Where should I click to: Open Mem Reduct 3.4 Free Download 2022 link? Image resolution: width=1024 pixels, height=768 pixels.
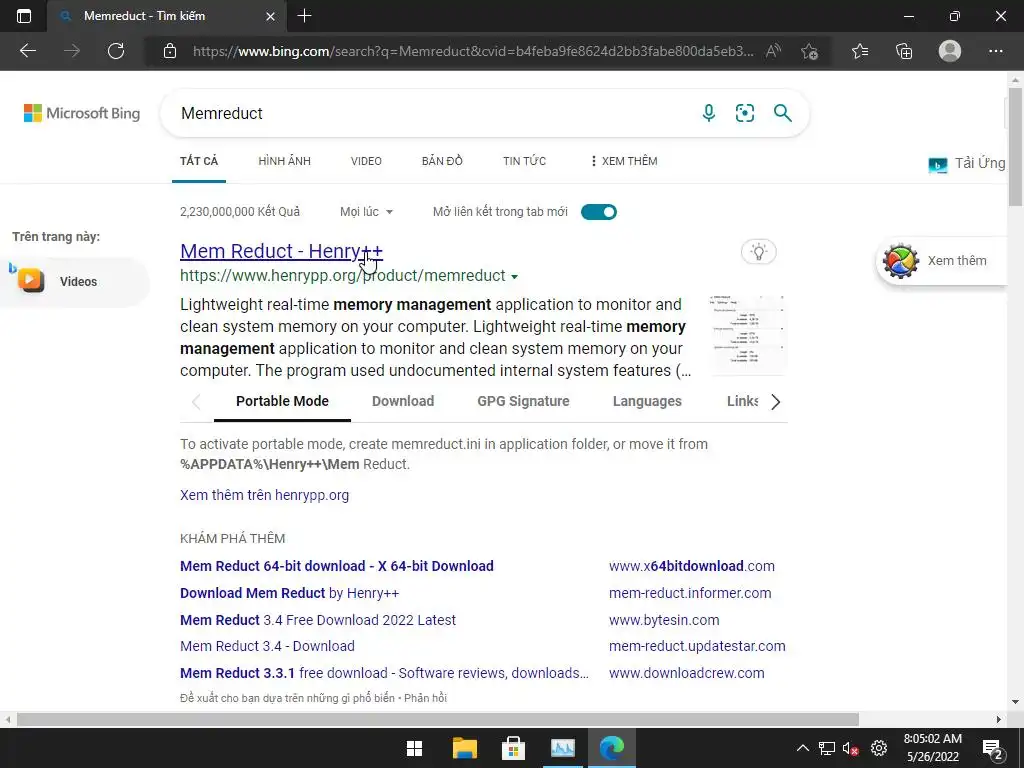pos(318,620)
